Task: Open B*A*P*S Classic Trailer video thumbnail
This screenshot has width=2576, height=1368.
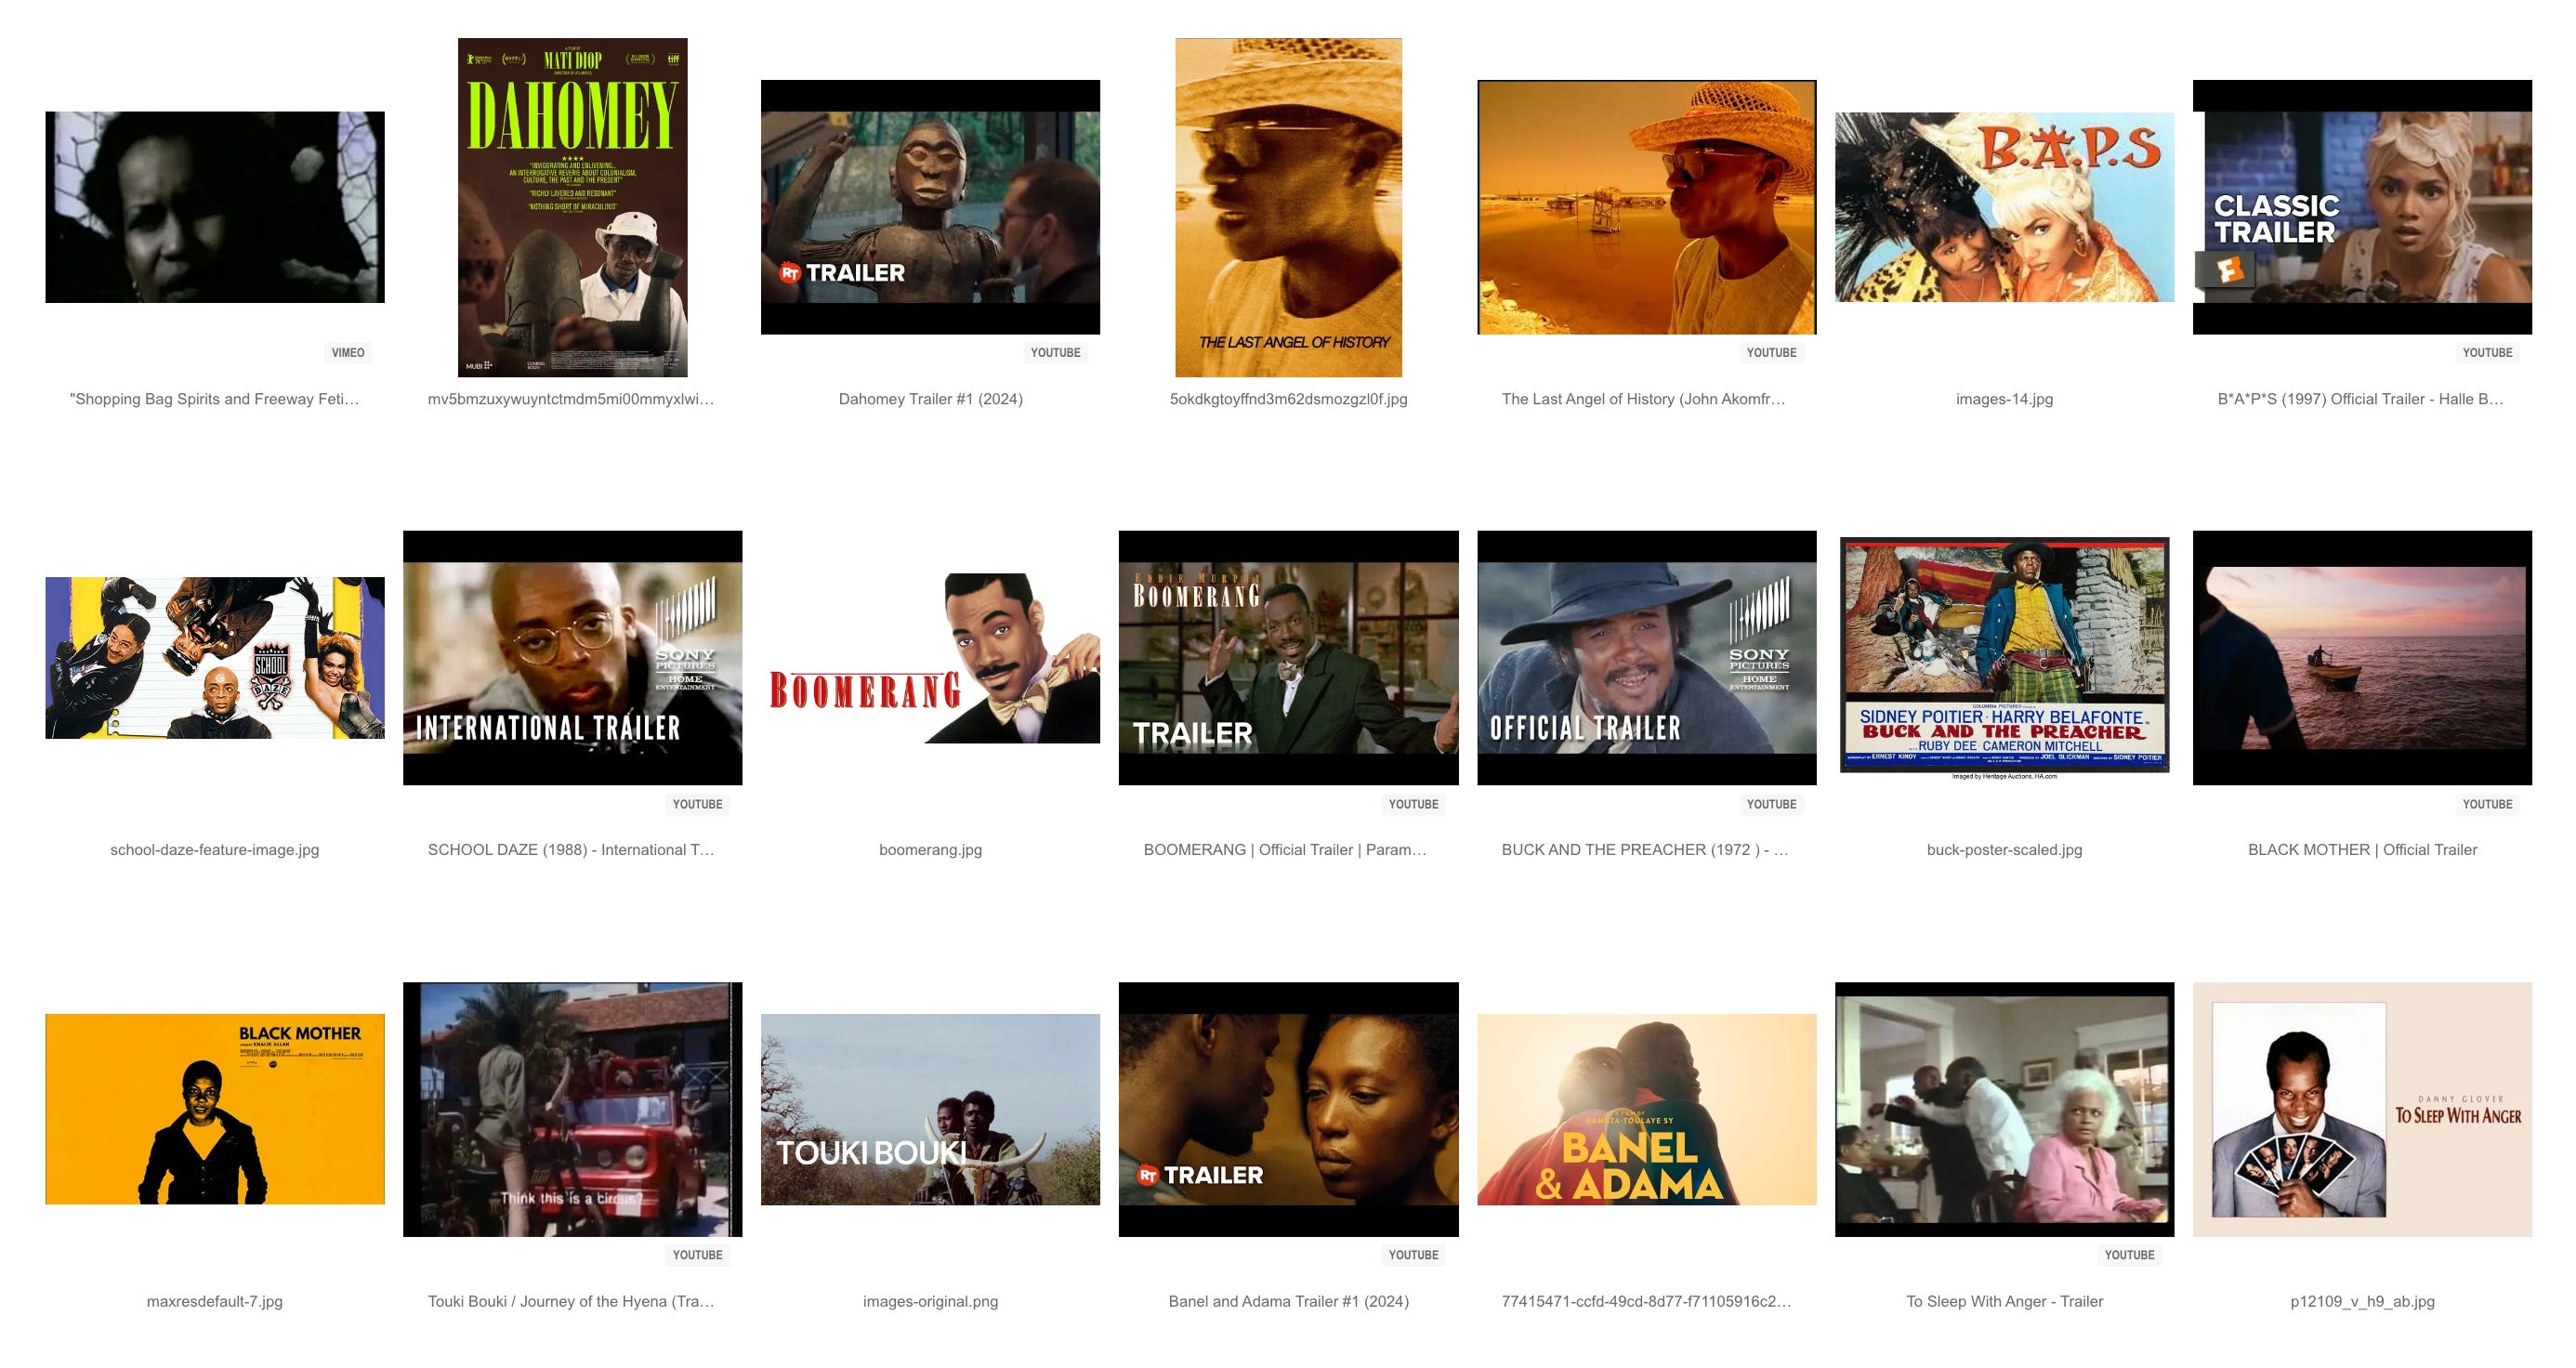Action: click(x=2362, y=207)
